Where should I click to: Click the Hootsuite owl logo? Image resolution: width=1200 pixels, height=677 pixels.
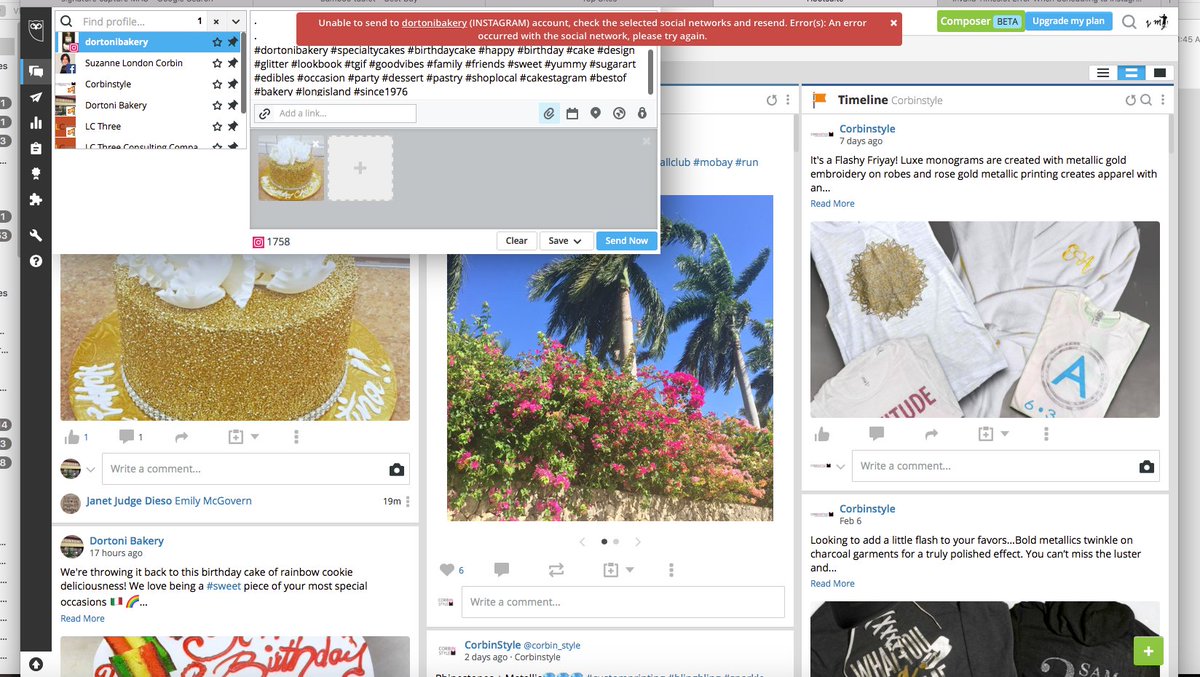click(x=36, y=28)
